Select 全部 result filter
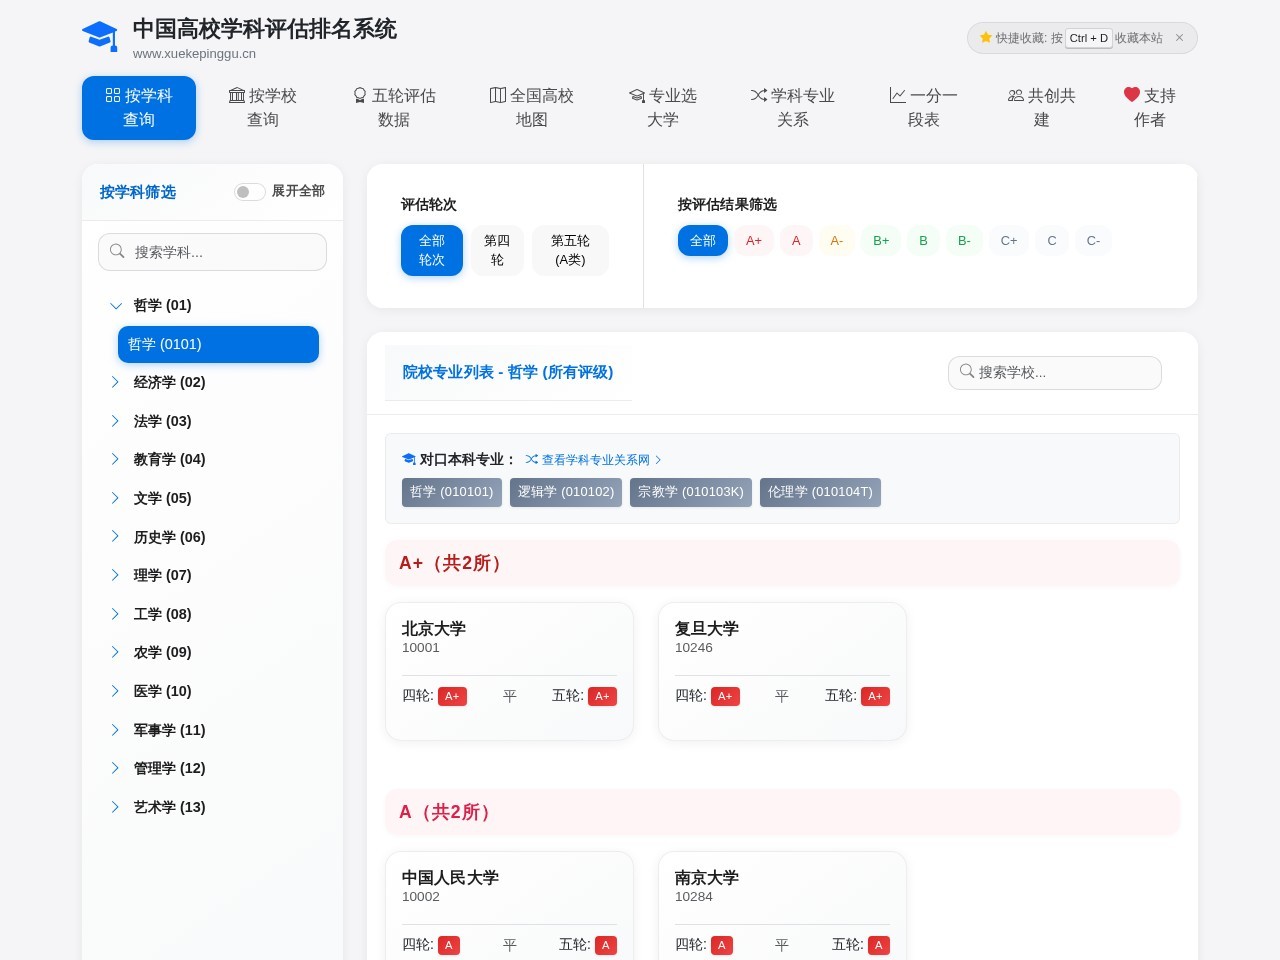The width and height of the screenshot is (1280, 960). click(x=703, y=241)
